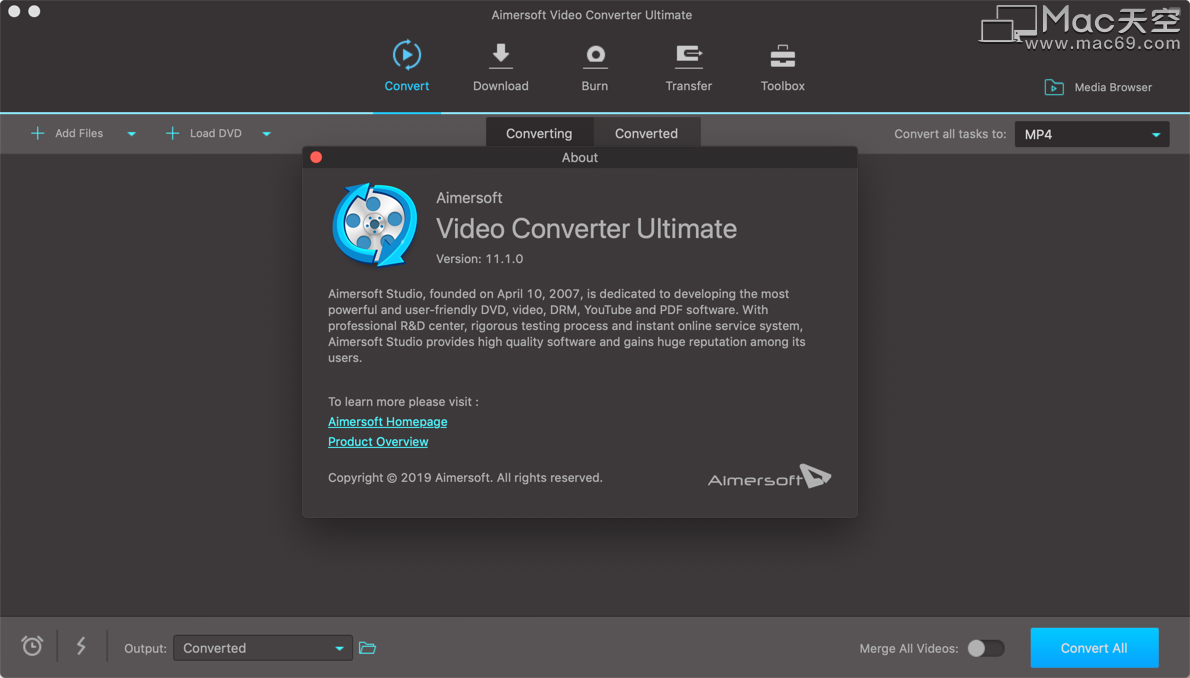Open the Transfer section icon
Viewport: 1190px width, 678px height.
click(688, 56)
